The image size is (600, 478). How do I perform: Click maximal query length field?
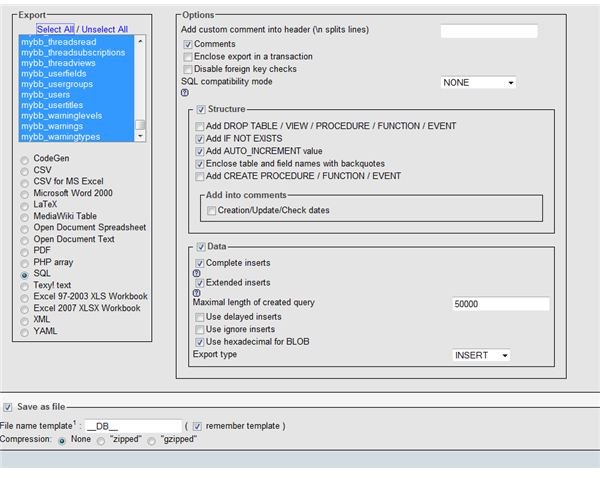pos(501,304)
